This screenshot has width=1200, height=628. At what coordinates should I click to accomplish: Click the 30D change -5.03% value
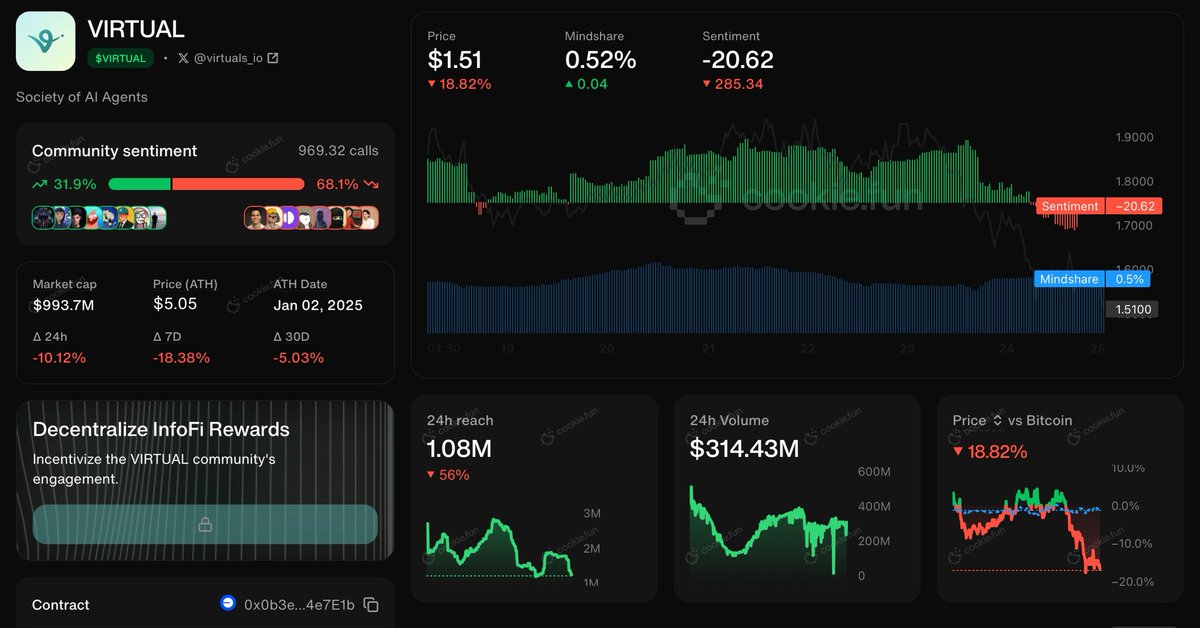click(299, 357)
